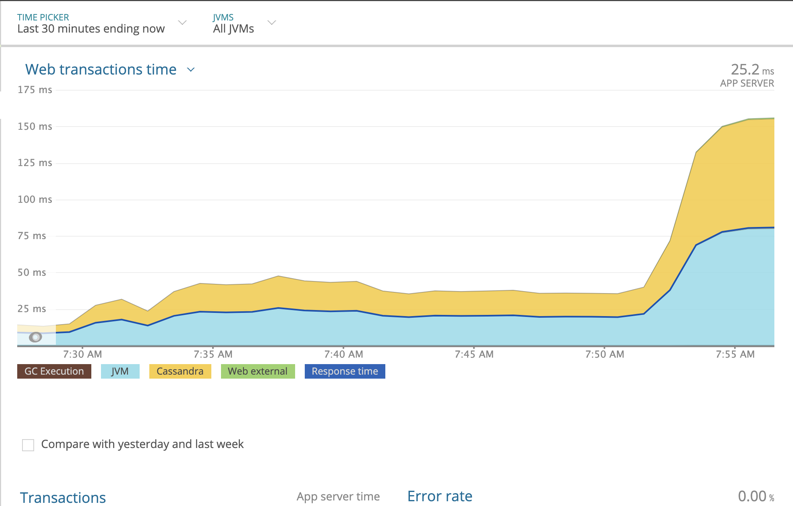Toggle JVM legend series

[x=120, y=372]
